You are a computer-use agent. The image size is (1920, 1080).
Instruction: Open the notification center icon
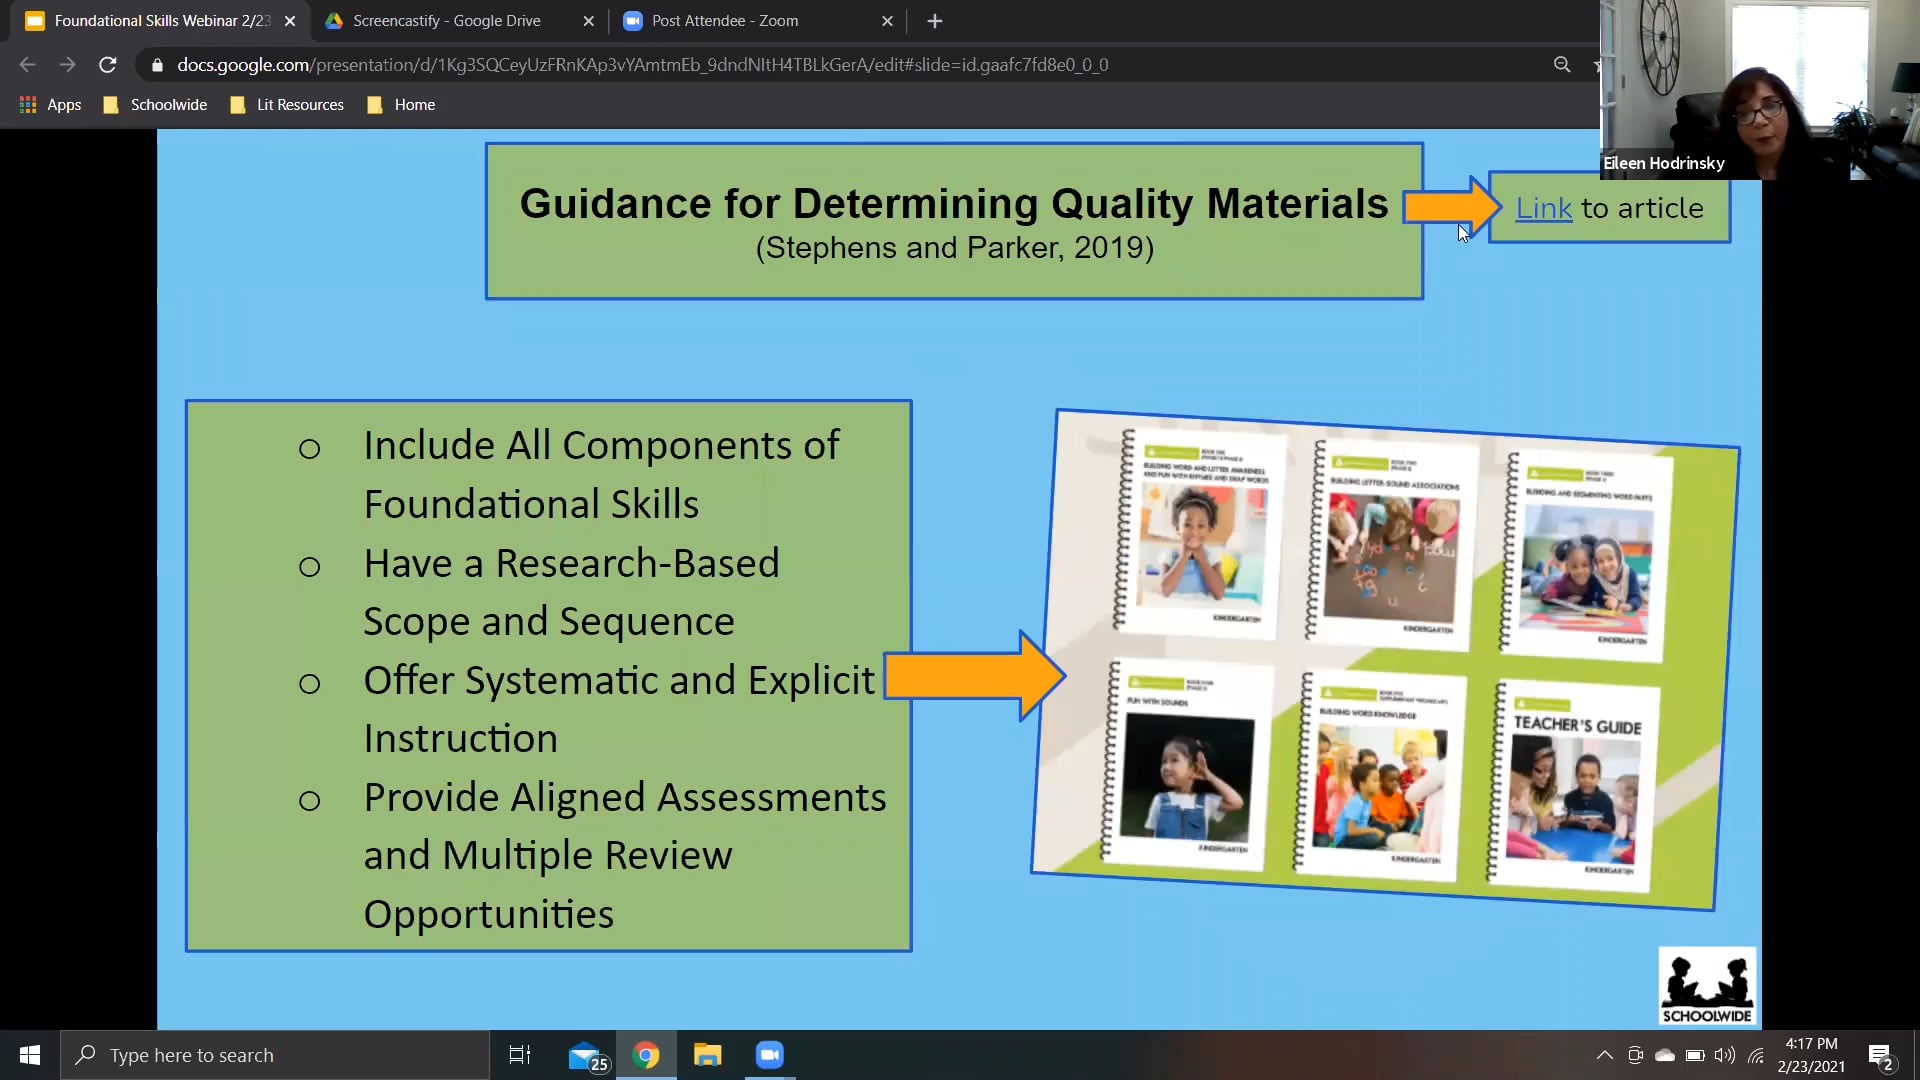click(x=1880, y=1055)
